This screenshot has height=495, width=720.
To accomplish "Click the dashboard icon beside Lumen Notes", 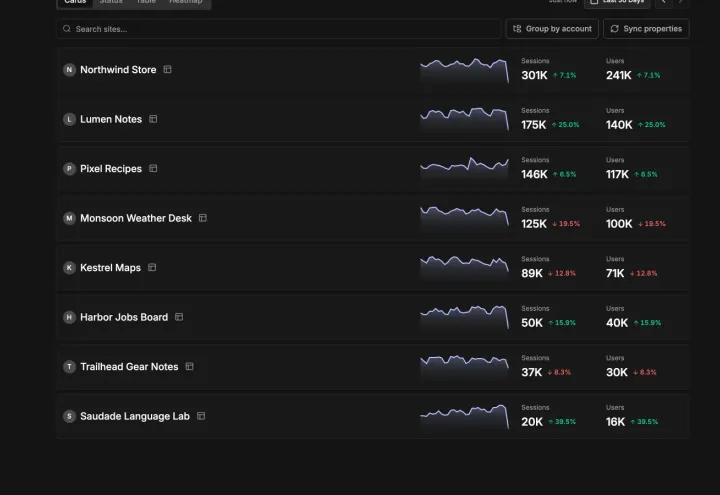I will pos(153,119).
